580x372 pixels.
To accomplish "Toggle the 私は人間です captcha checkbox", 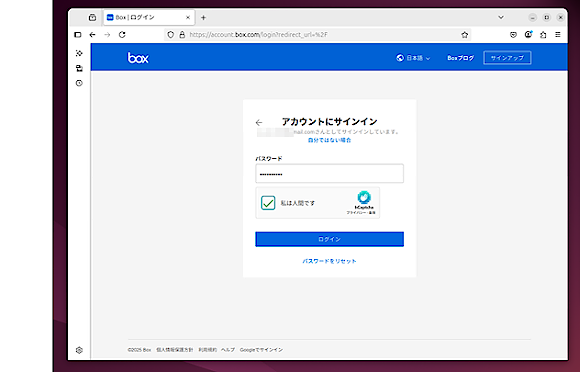I will 268,203.
